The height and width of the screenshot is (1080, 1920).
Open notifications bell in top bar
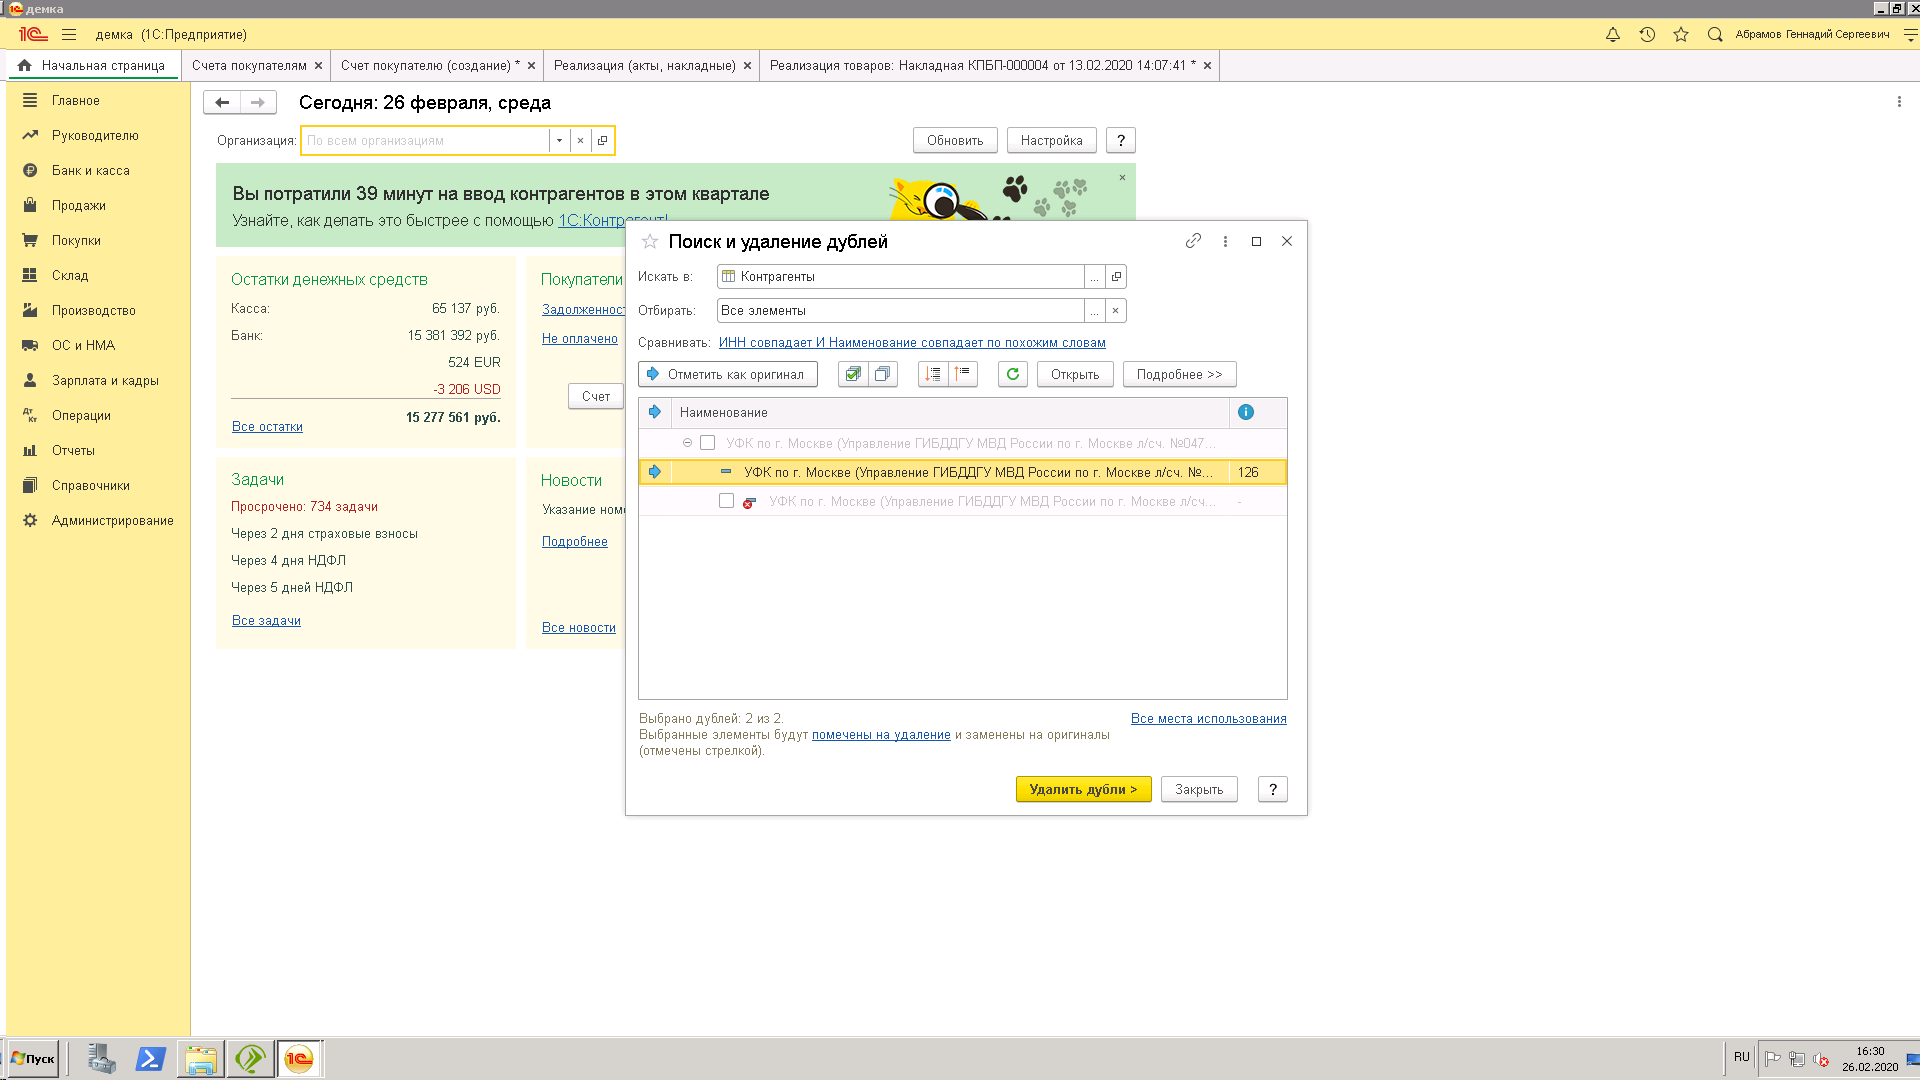coord(1613,34)
